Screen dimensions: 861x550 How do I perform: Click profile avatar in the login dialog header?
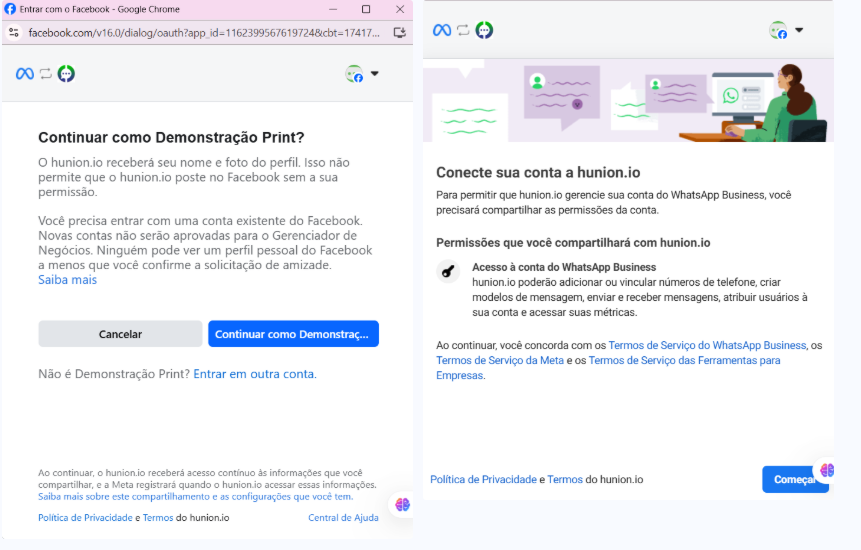[x=354, y=74]
